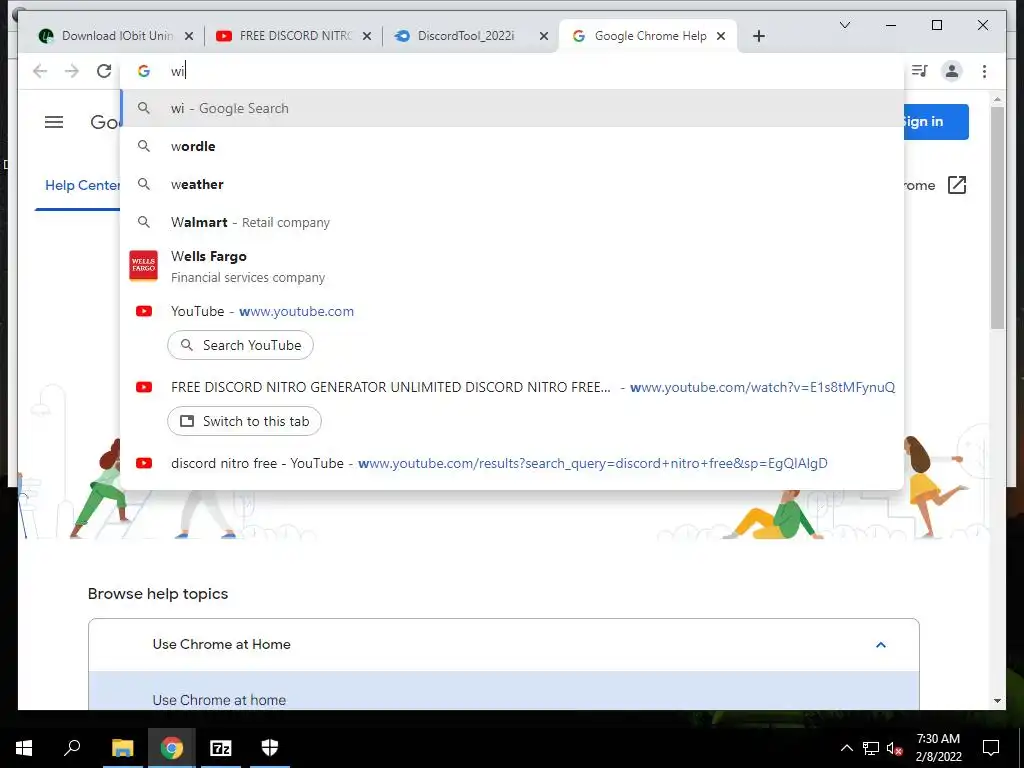Close the Google Chrome Help tab
Image resolution: width=1024 pixels, height=768 pixels.
tap(721, 37)
